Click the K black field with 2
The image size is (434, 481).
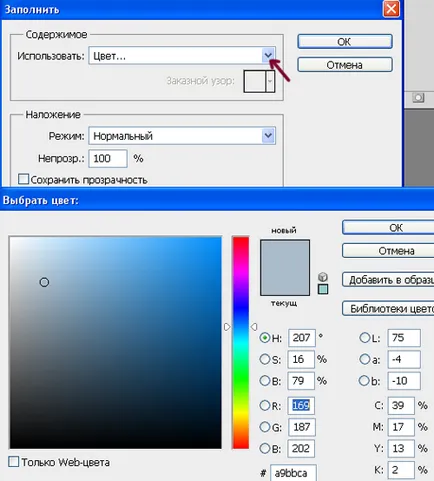(x=401, y=470)
